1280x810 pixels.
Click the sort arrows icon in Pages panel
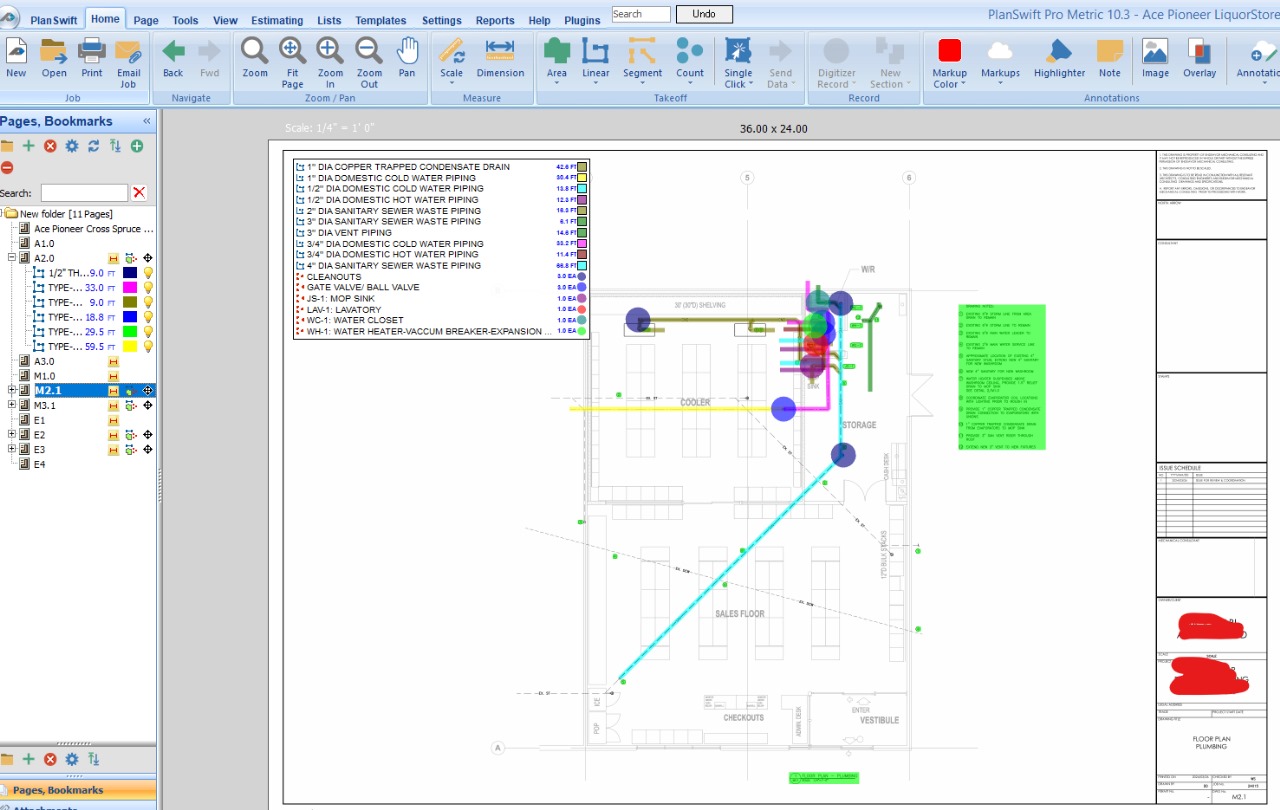pyautogui.click(x=115, y=146)
